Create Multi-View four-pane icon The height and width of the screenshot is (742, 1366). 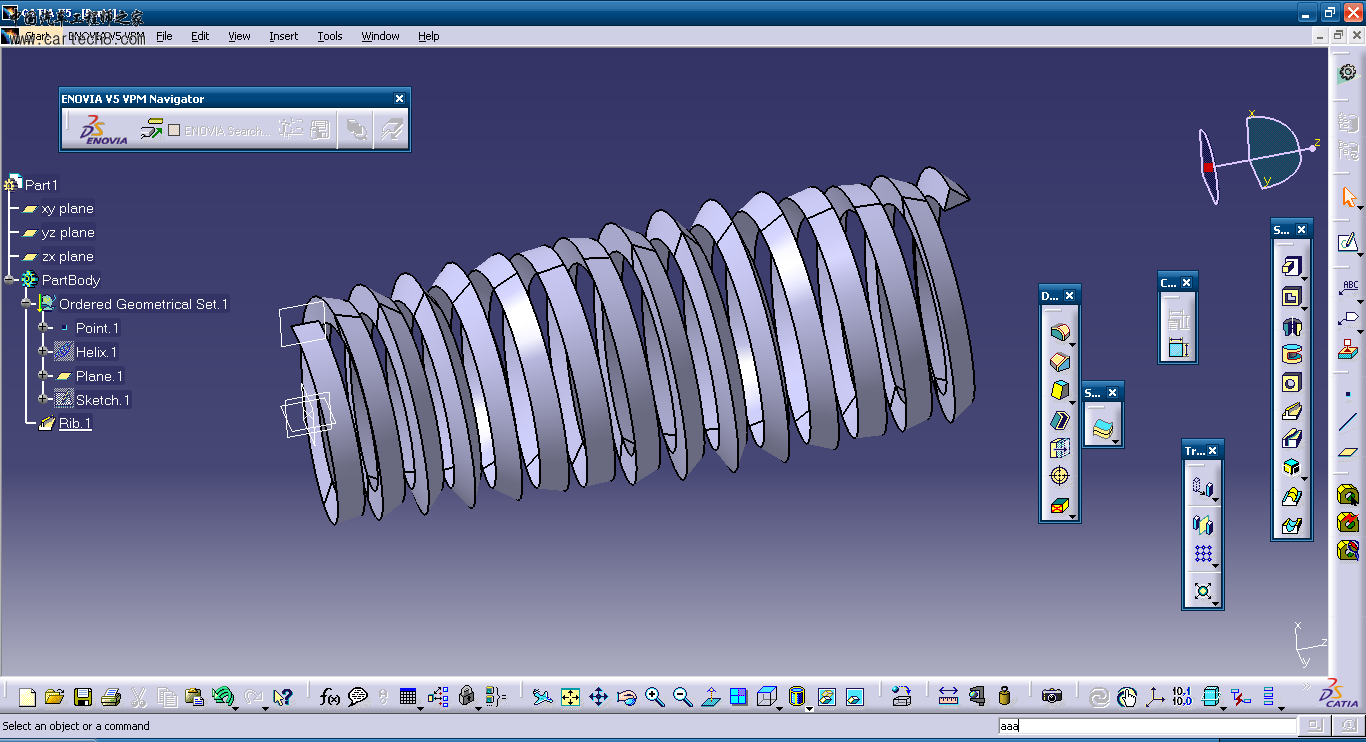(x=738, y=697)
